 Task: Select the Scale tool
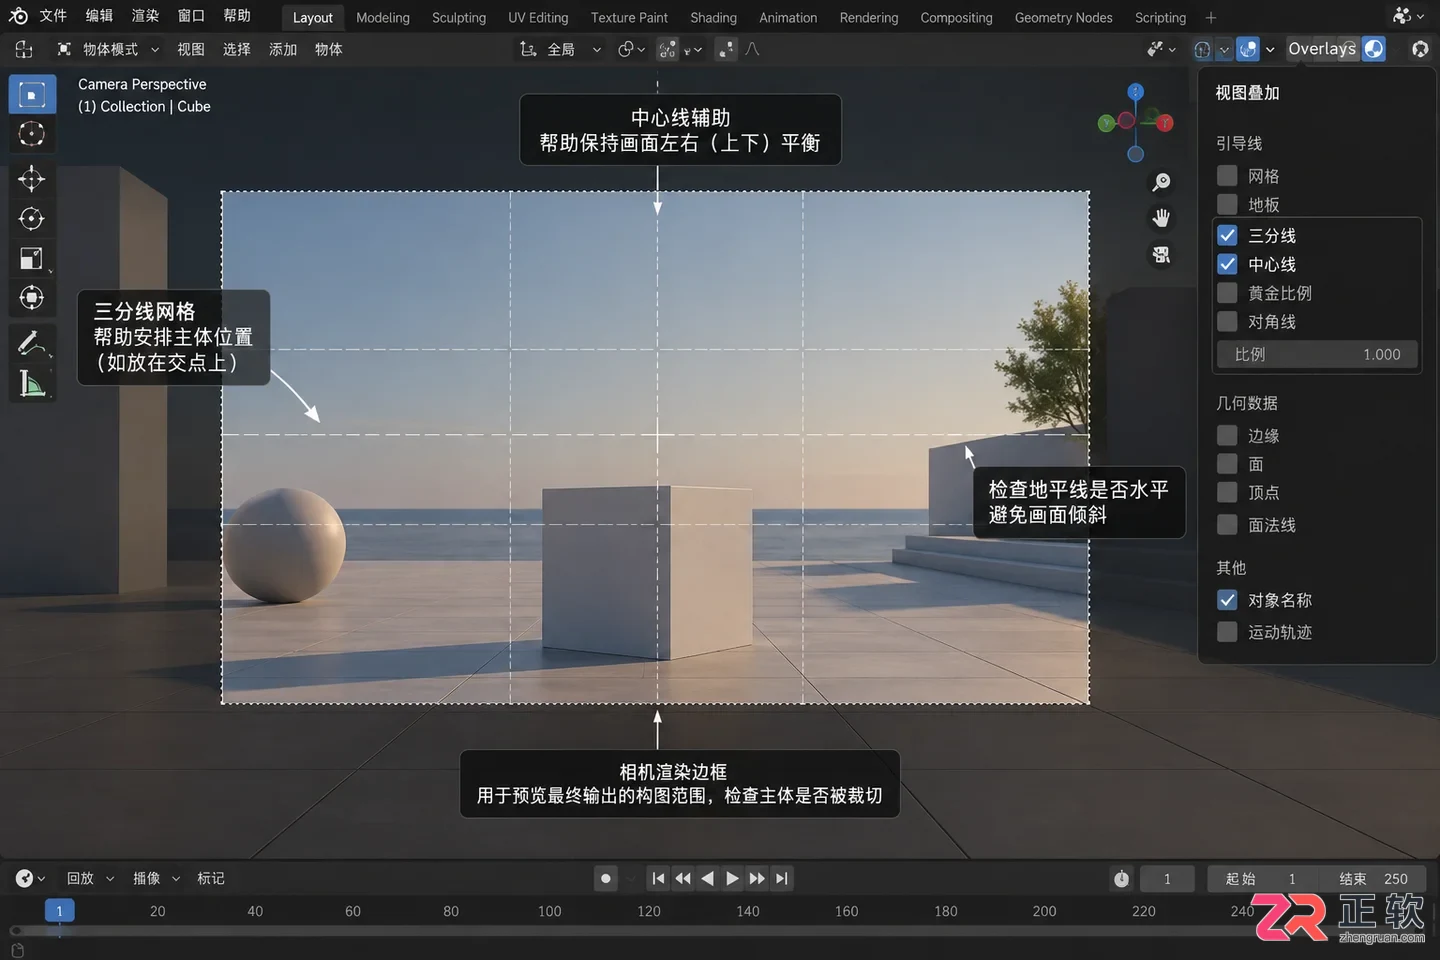(32, 259)
